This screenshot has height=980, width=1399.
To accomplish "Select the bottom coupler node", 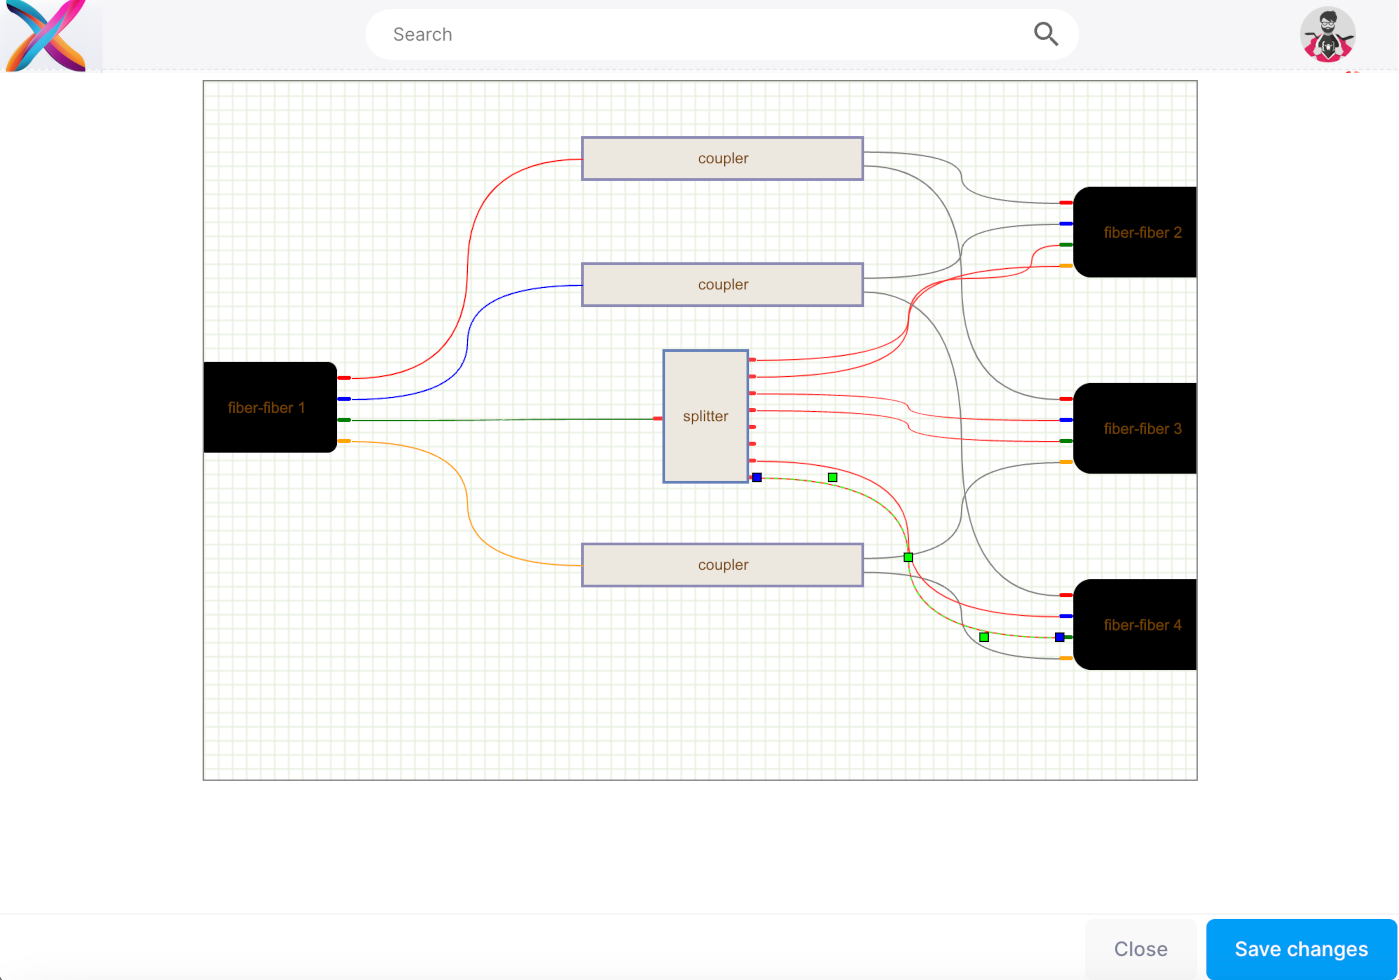I will [722, 565].
